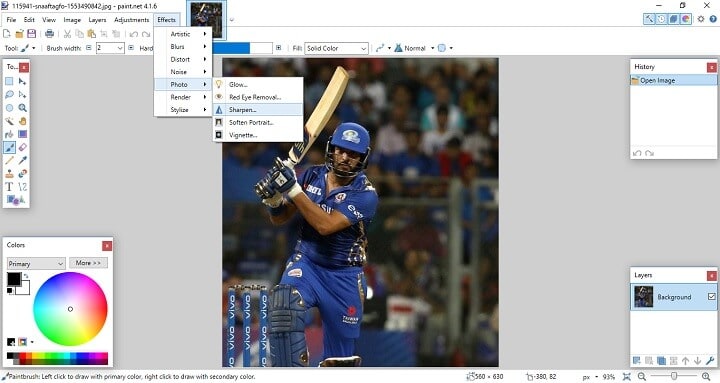The width and height of the screenshot is (720, 383).
Task: Click Add New Layer icon
Action: click(637, 360)
